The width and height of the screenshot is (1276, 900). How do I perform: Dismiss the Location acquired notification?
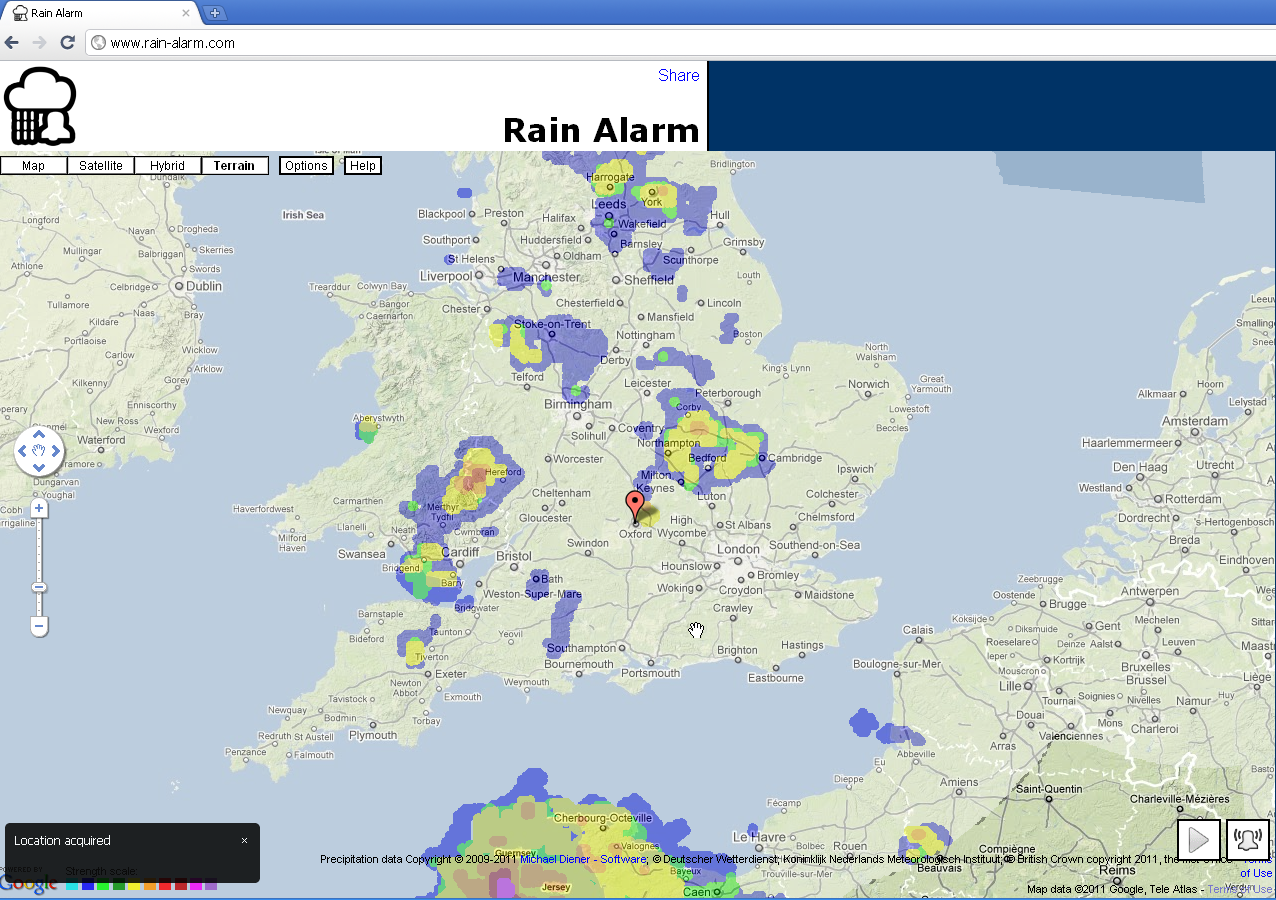coord(244,841)
